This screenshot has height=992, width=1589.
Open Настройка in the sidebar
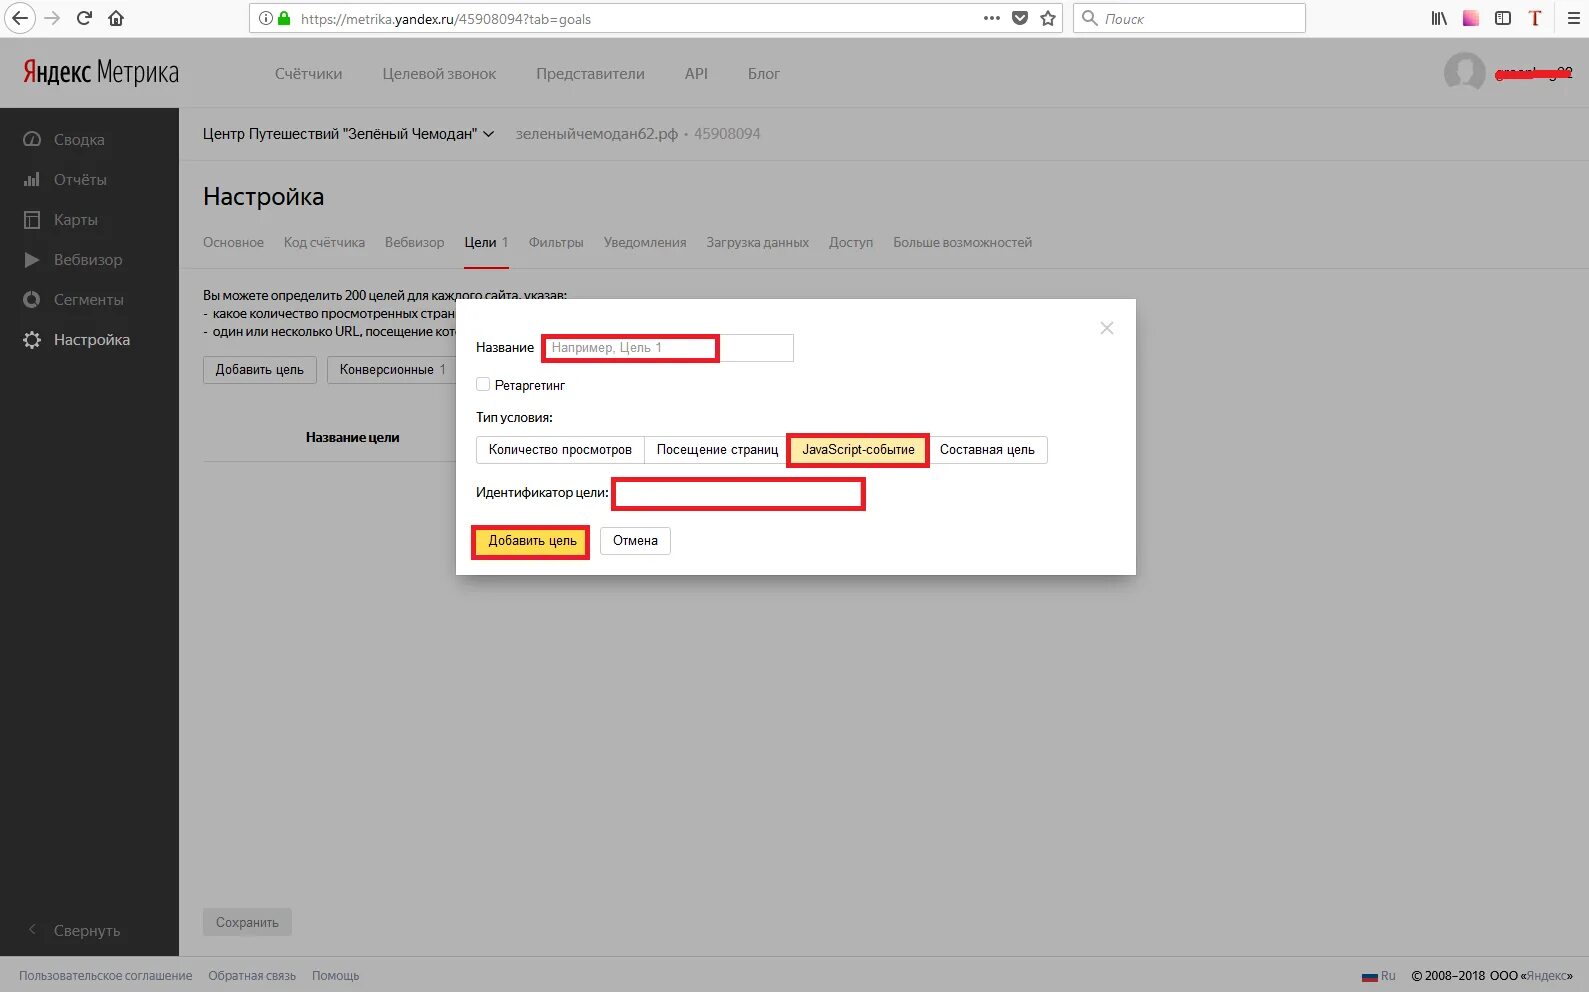click(x=92, y=340)
